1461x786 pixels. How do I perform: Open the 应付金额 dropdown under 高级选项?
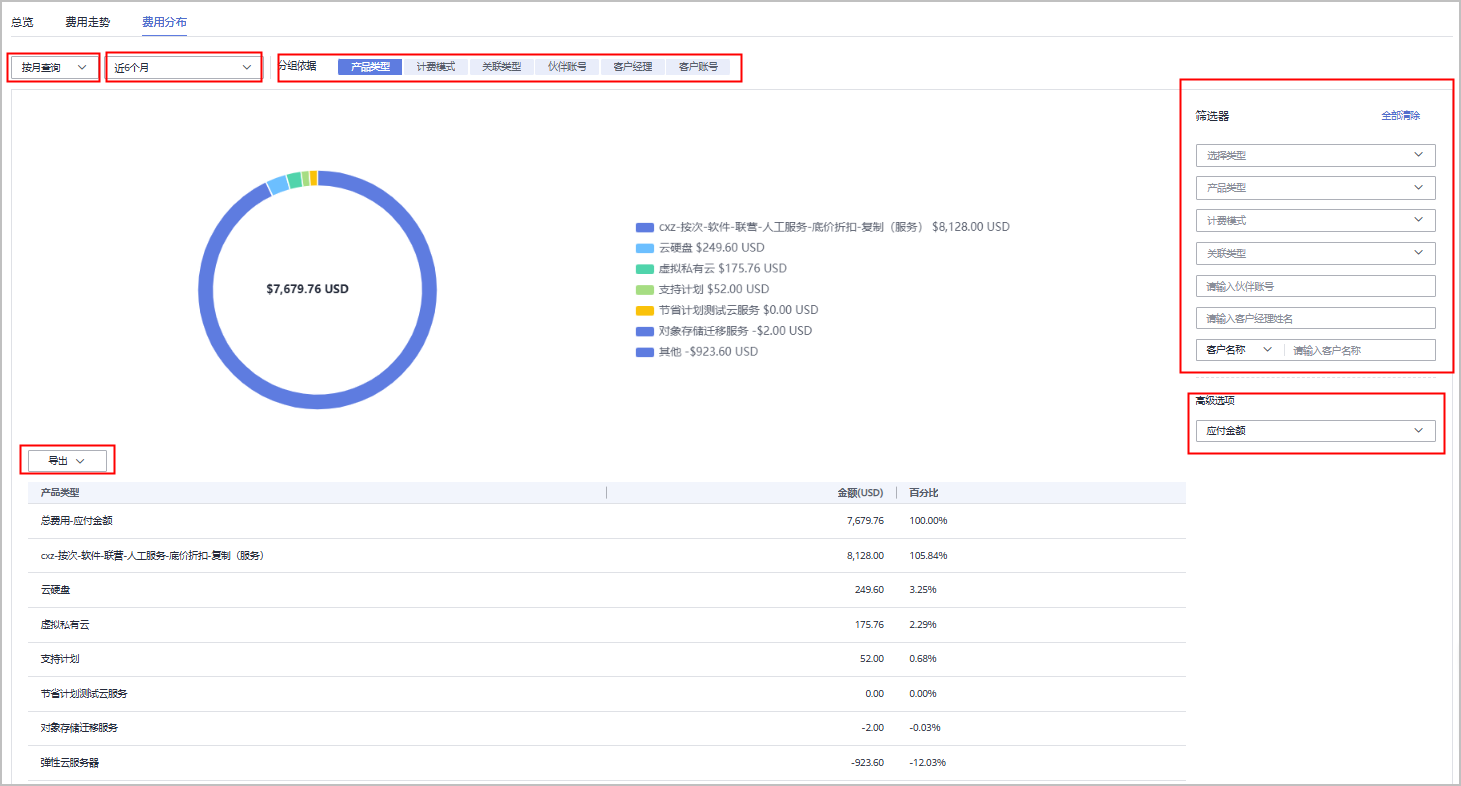(x=1315, y=431)
